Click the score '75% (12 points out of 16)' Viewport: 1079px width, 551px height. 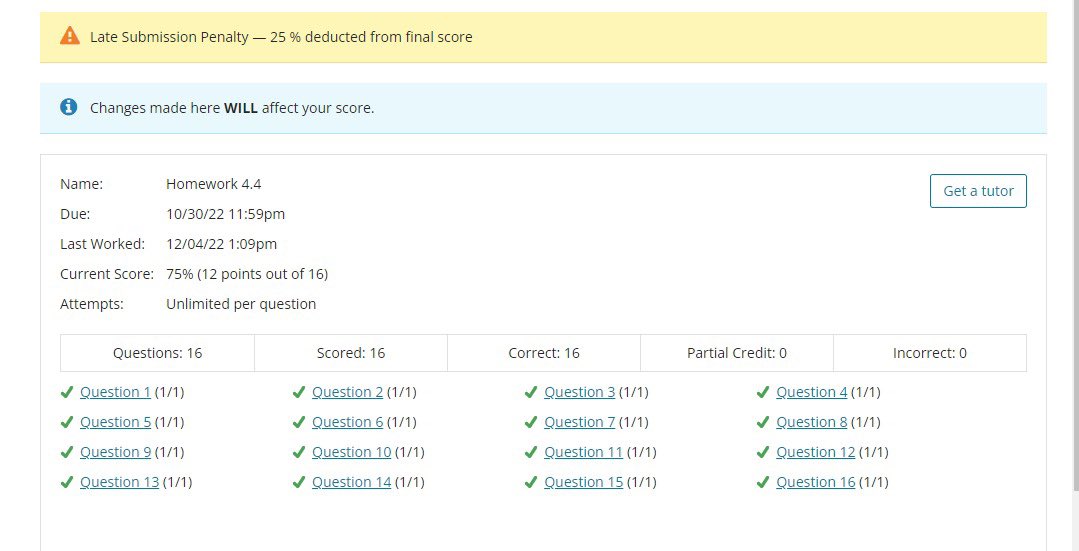tap(247, 274)
